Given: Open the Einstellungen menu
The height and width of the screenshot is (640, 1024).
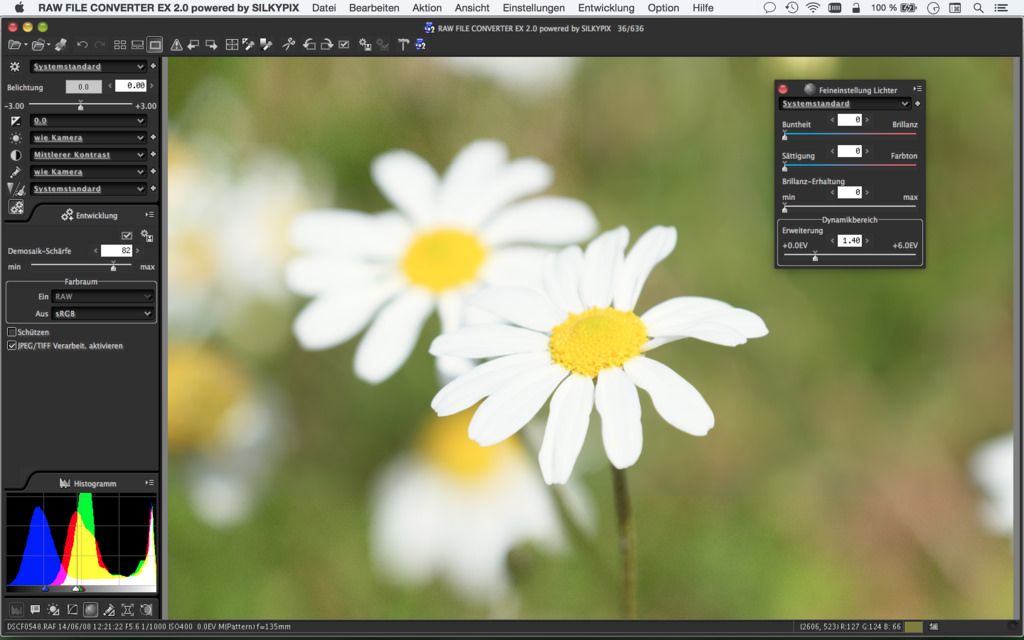Looking at the screenshot, I should (534, 8).
